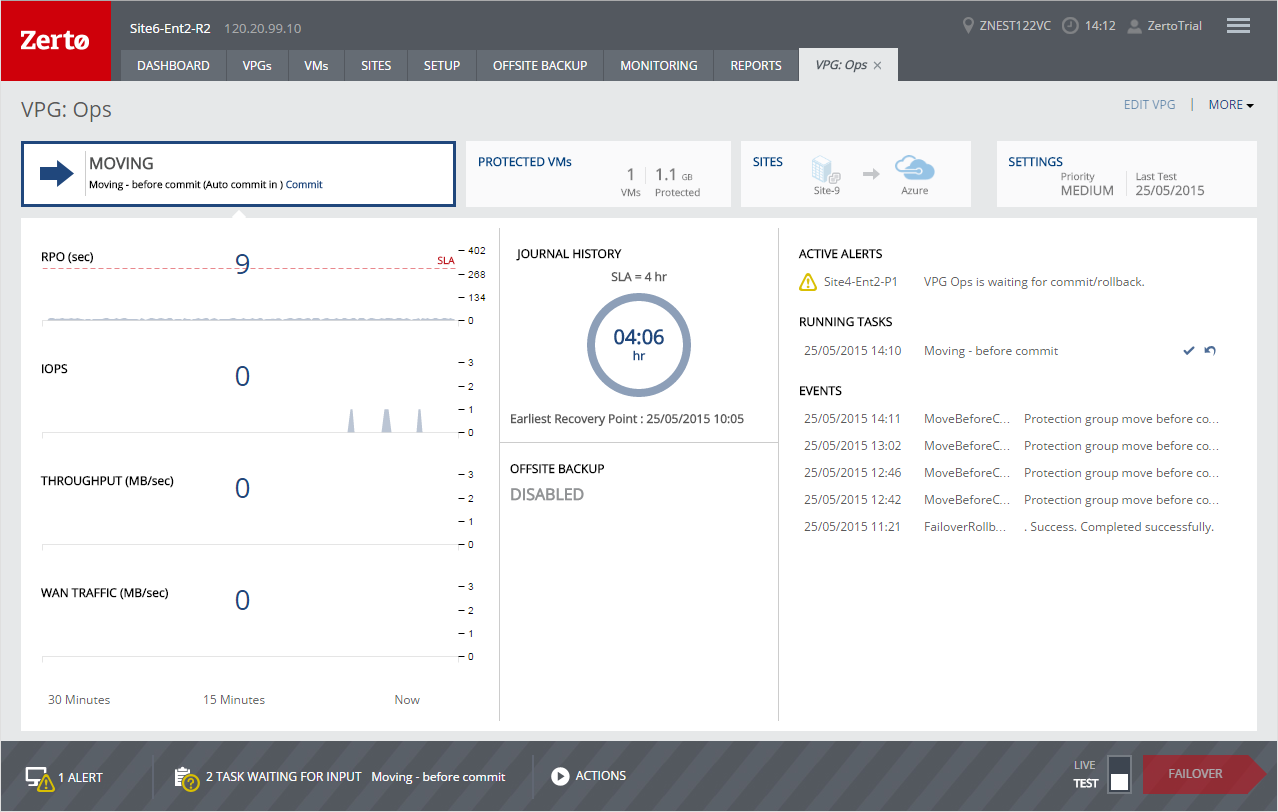Viewport: 1278px width, 812px height.
Task: Close the VPG: Ops tab
Action: (x=877, y=65)
